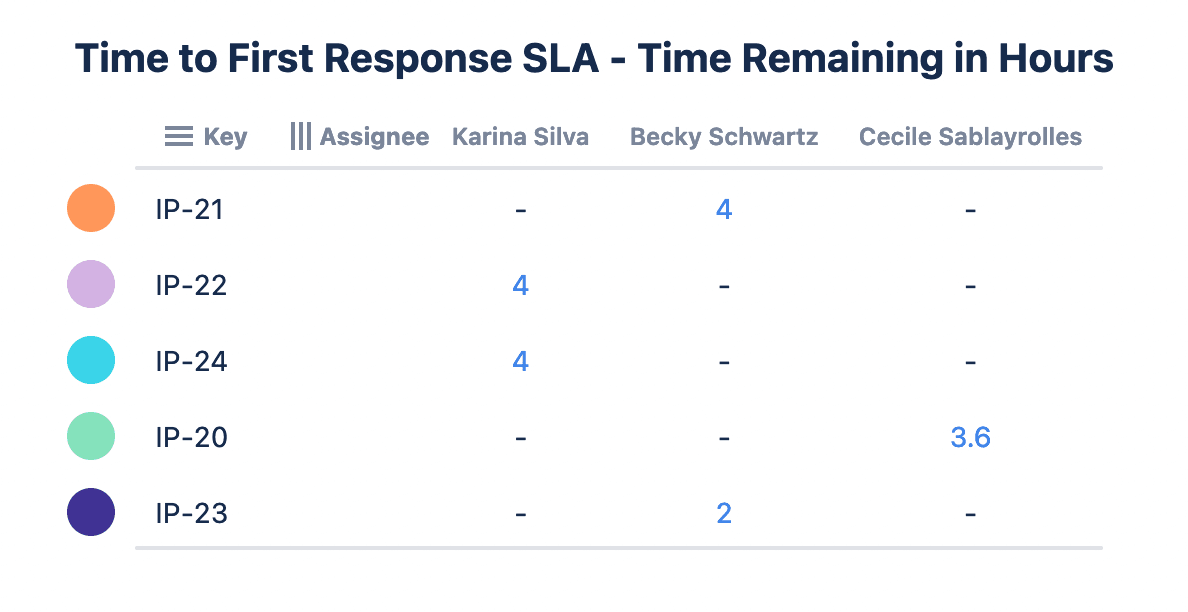This screenshot has width=1188, height=612.
Task: Open Becky Schwartz's value 2 for IP-23
Action: [724, 514]
